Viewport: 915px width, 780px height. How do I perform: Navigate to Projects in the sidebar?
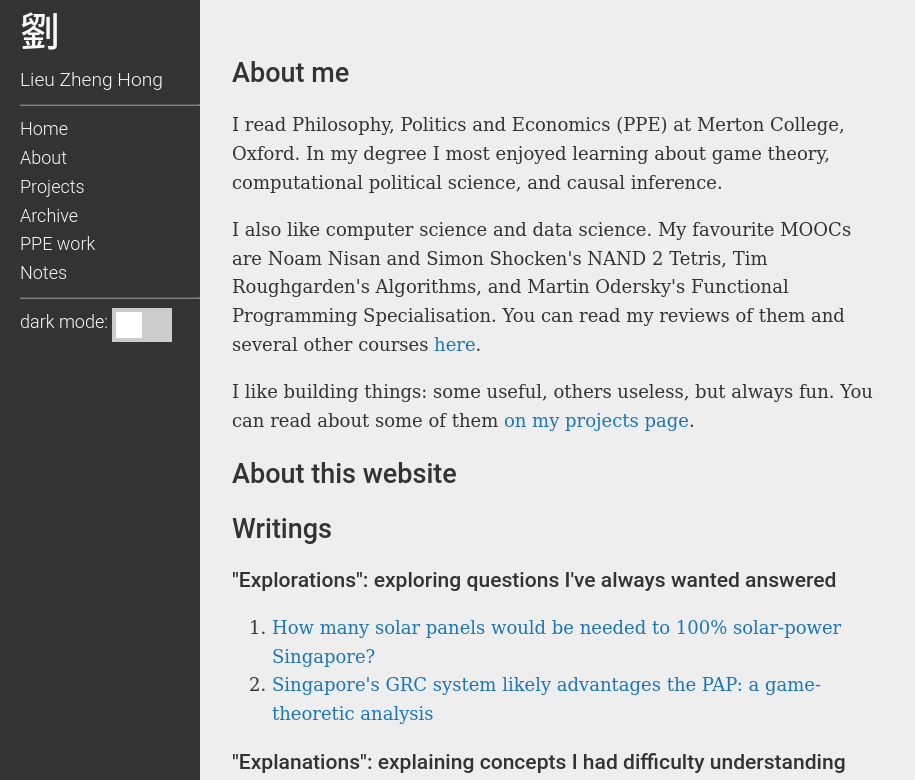tap(52, 187)
